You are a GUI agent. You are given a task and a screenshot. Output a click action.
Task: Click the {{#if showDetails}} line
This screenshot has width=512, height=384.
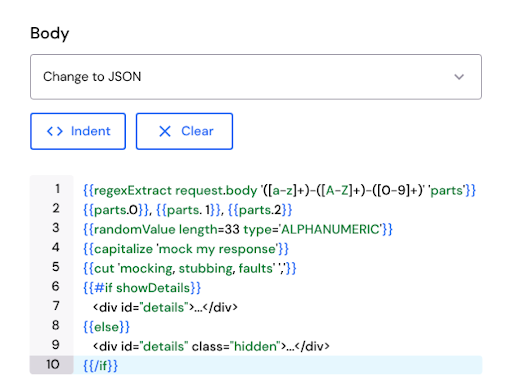click(x=142, y=288)
